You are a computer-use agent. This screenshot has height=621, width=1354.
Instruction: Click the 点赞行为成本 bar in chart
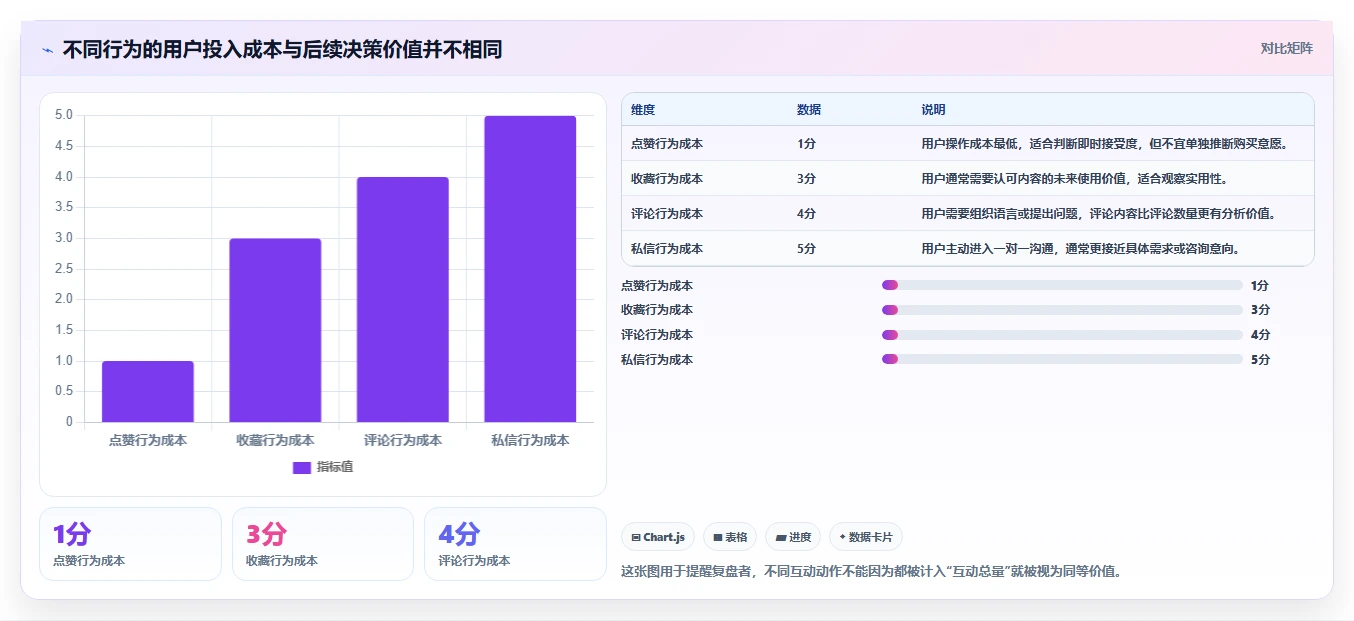(148, 391)
